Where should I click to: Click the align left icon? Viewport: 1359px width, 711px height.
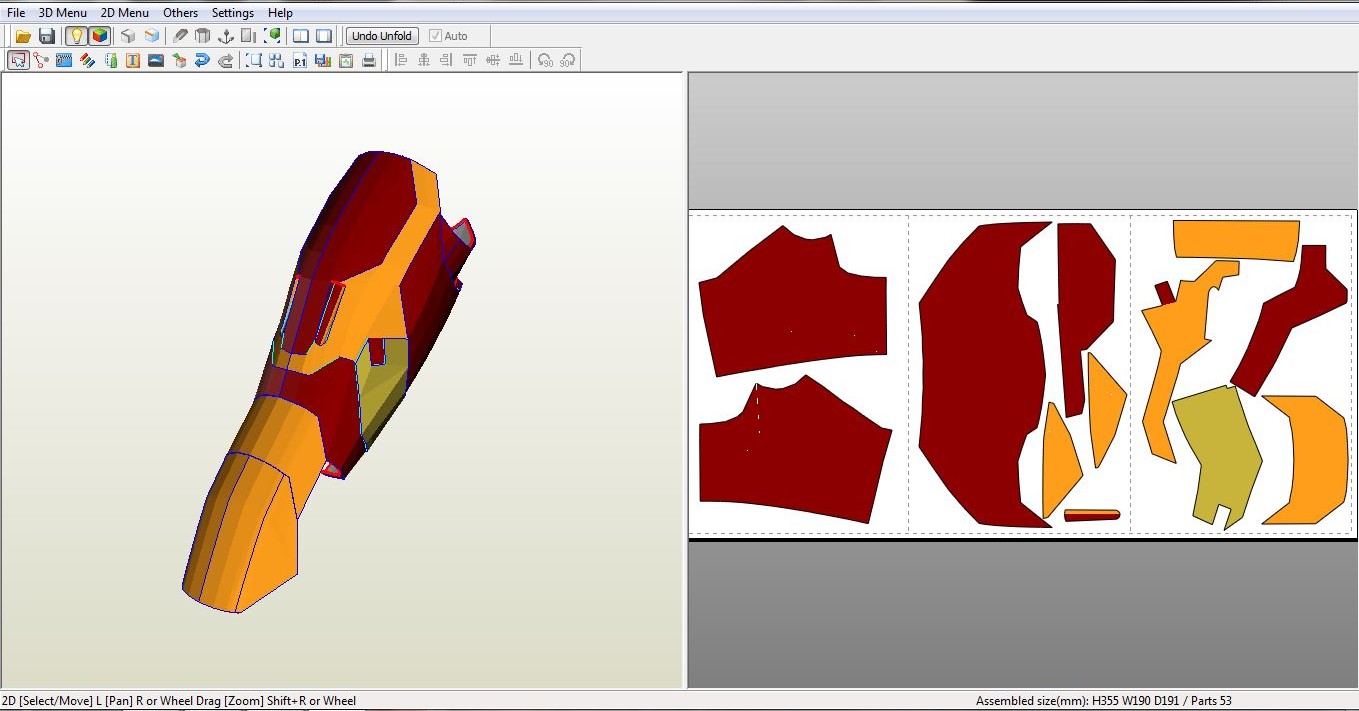click(401, 60)
